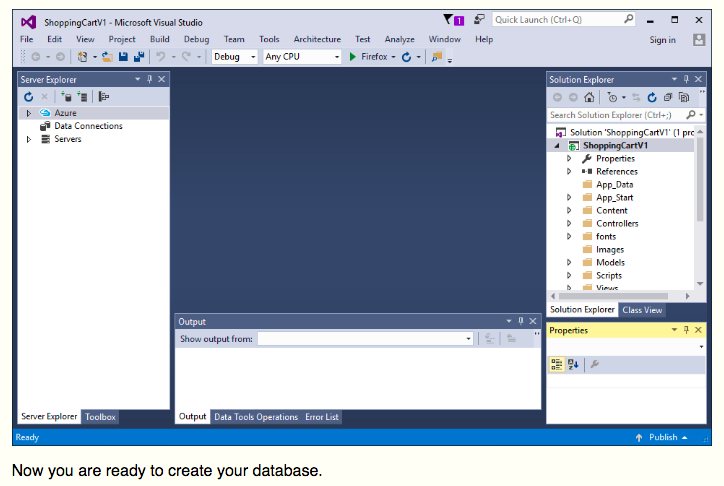Switch to the Class View tab

(x=642, y=310)
